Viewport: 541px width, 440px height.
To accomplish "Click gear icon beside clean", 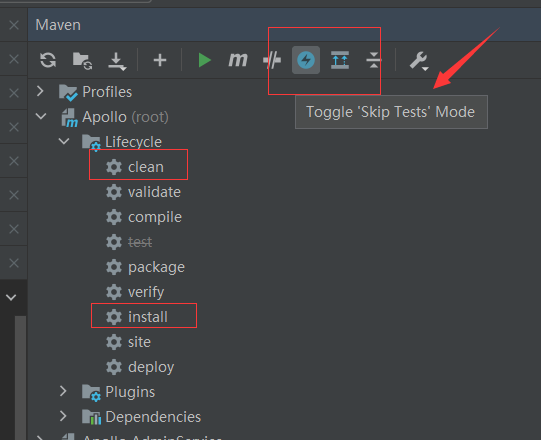I will coord(114,167).
